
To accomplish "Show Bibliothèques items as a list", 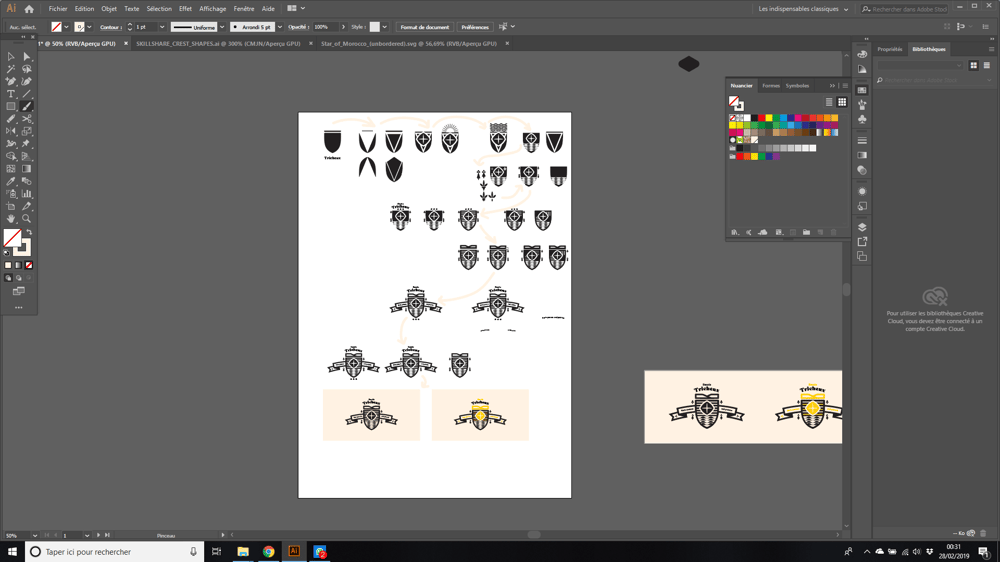I will (x=987, y=65).
